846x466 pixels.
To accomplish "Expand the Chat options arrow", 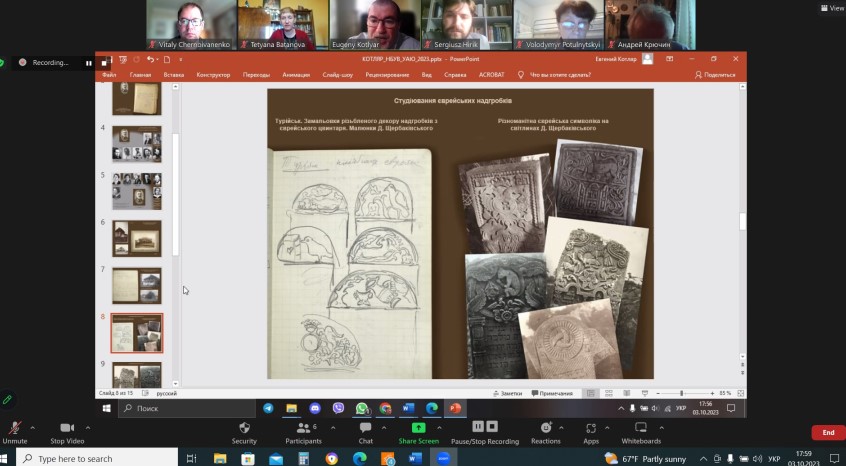I will click(383, 428).
